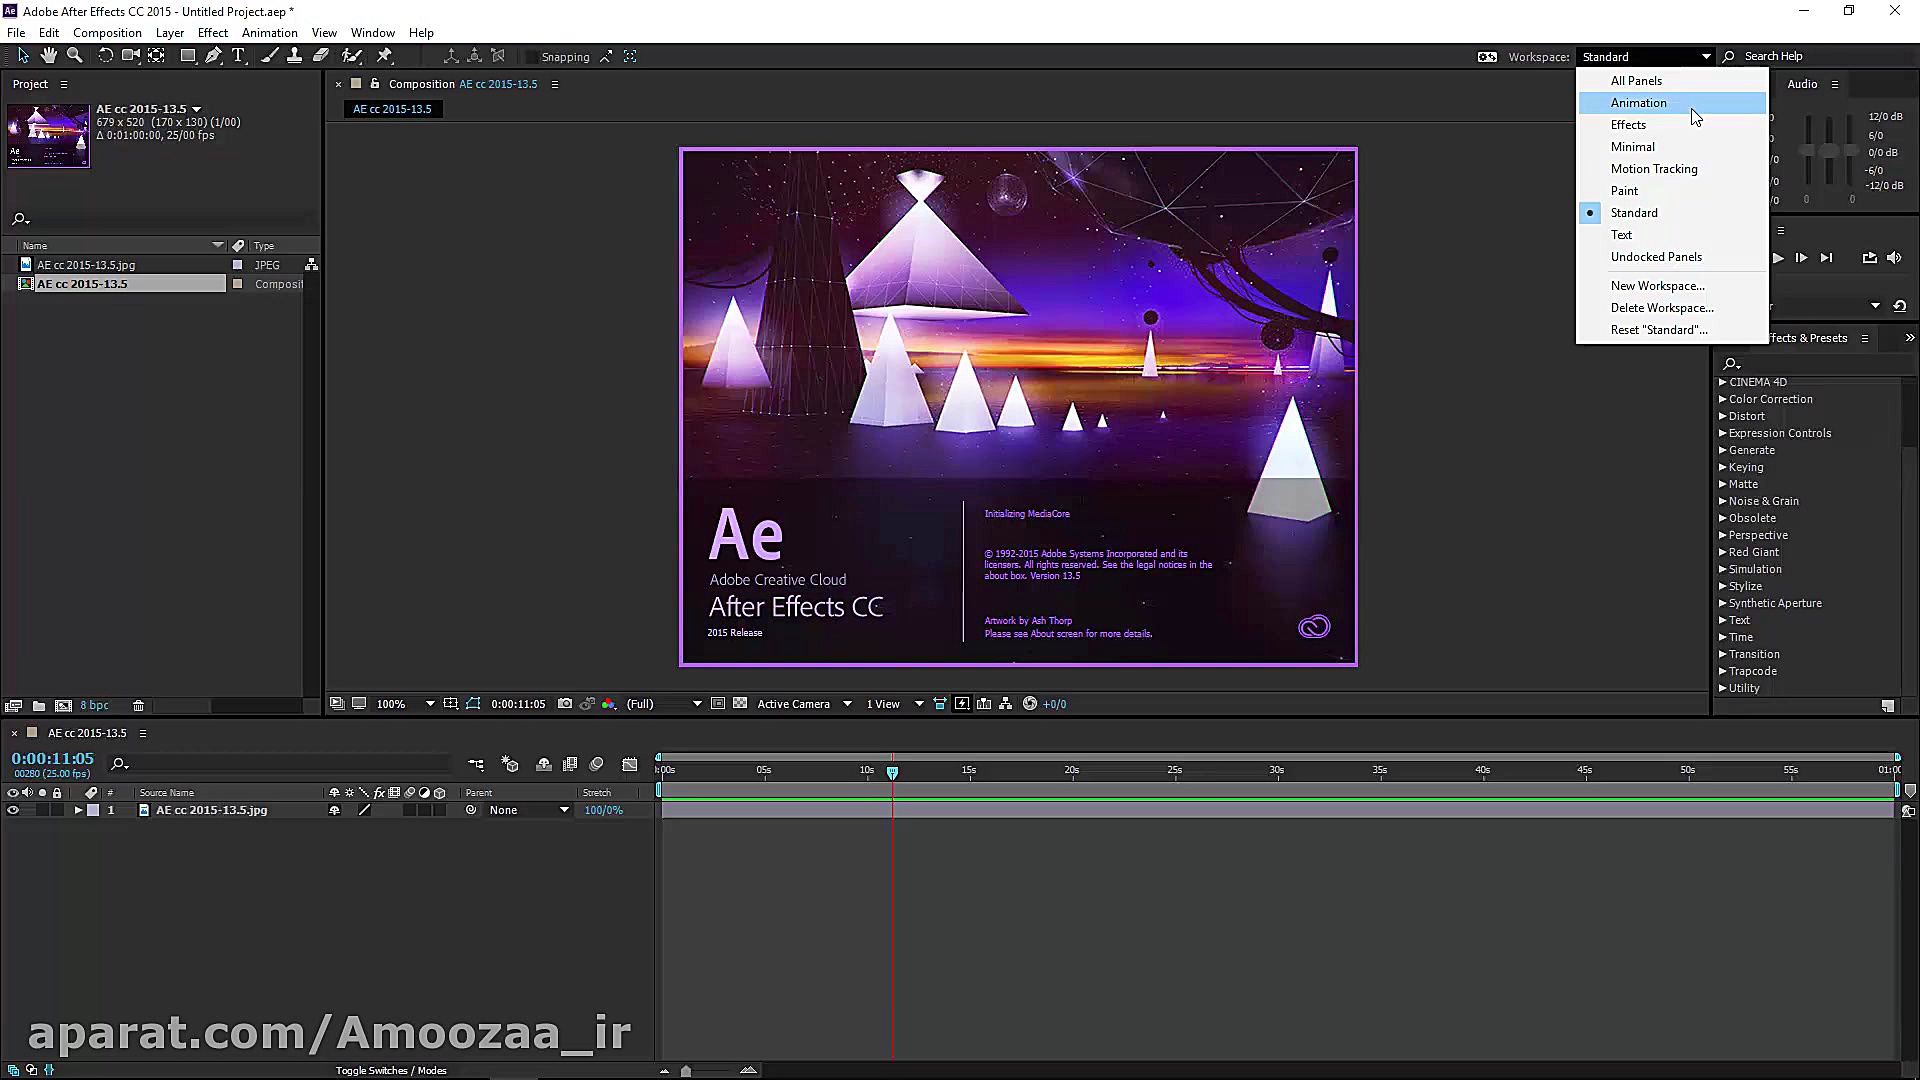Image resolution: width=1920 pixels, height=1080 pixels.
Task: Click the timeline current-time indicator handle
Action: coord(893,772)
